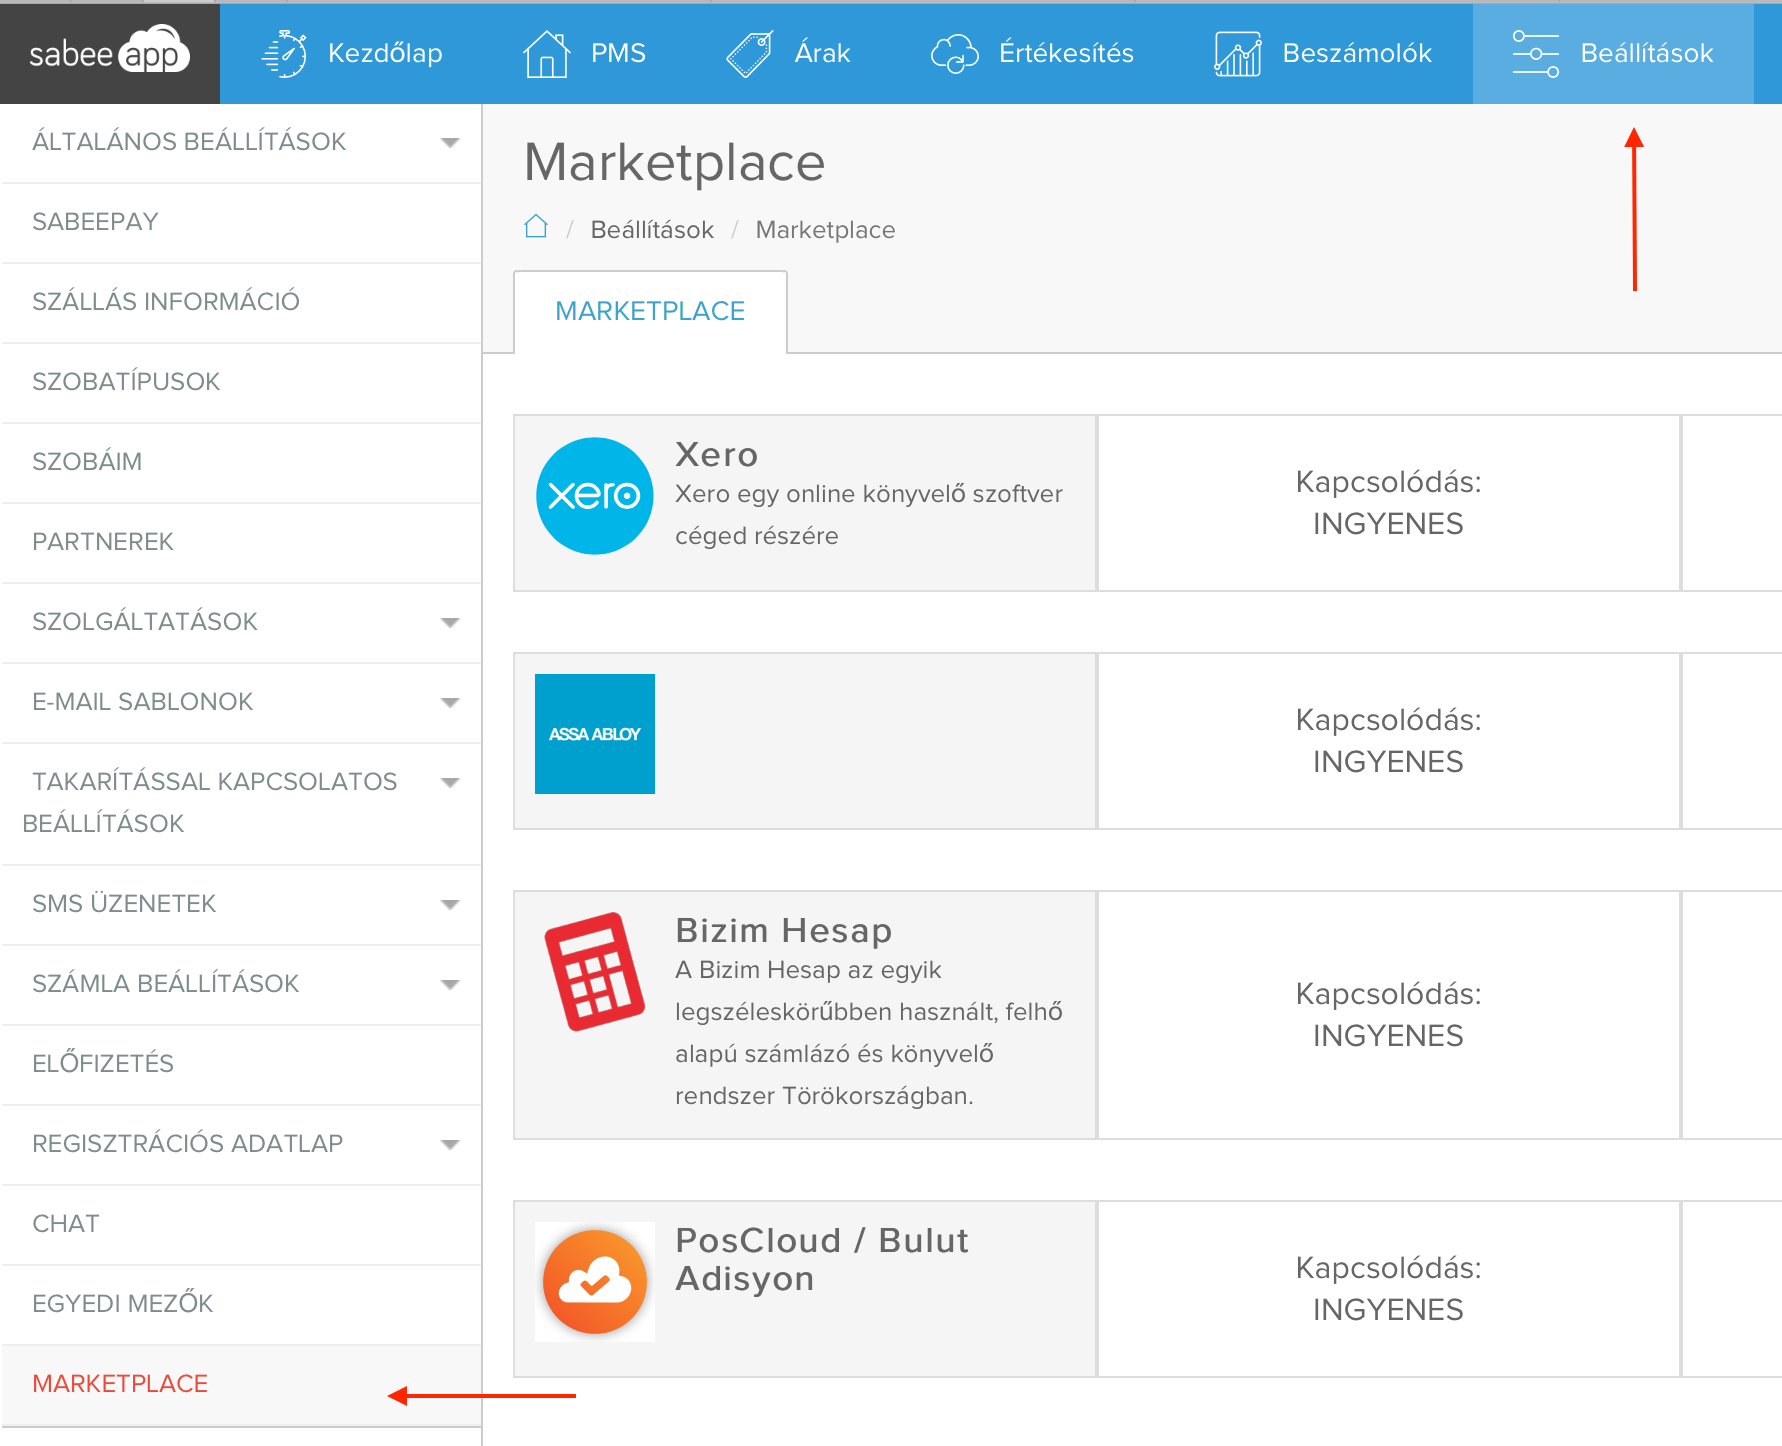1782x1446 pixels.
Task: Open Partnerek in sidebar
Action: click(x=241, y=542)
